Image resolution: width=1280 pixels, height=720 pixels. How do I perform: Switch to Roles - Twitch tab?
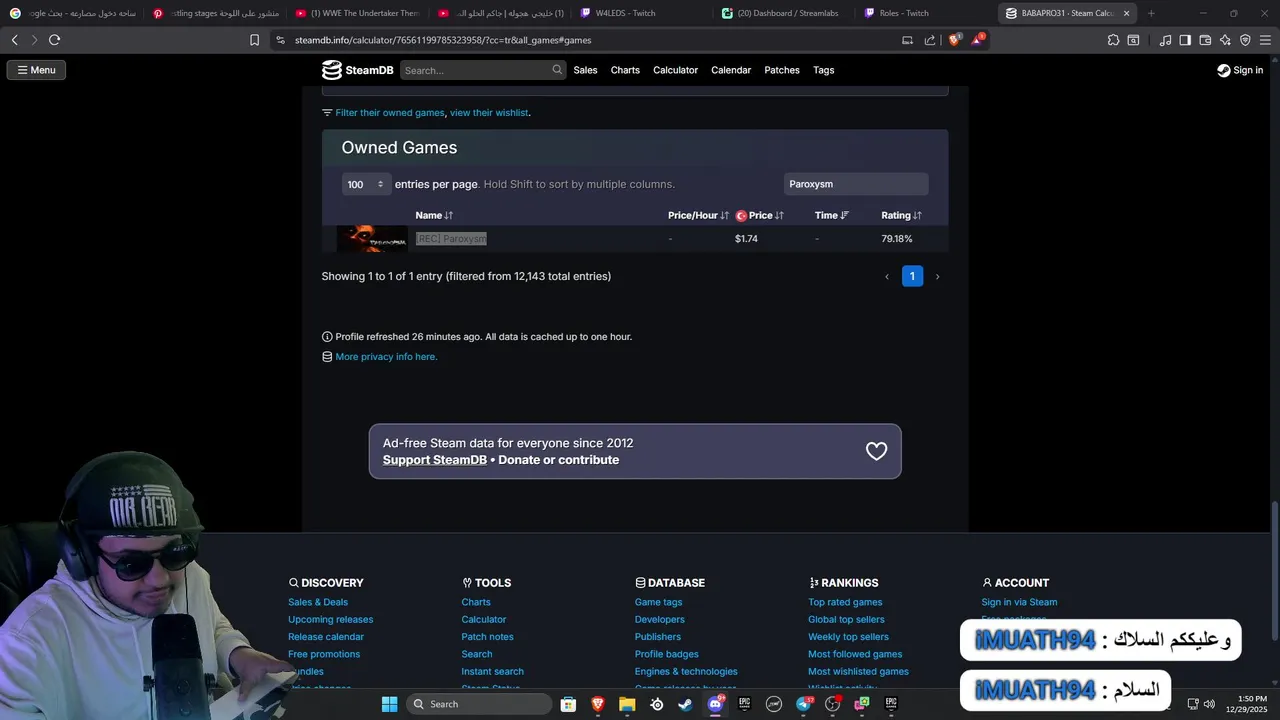pyautogui.click(x=924, y=13)
